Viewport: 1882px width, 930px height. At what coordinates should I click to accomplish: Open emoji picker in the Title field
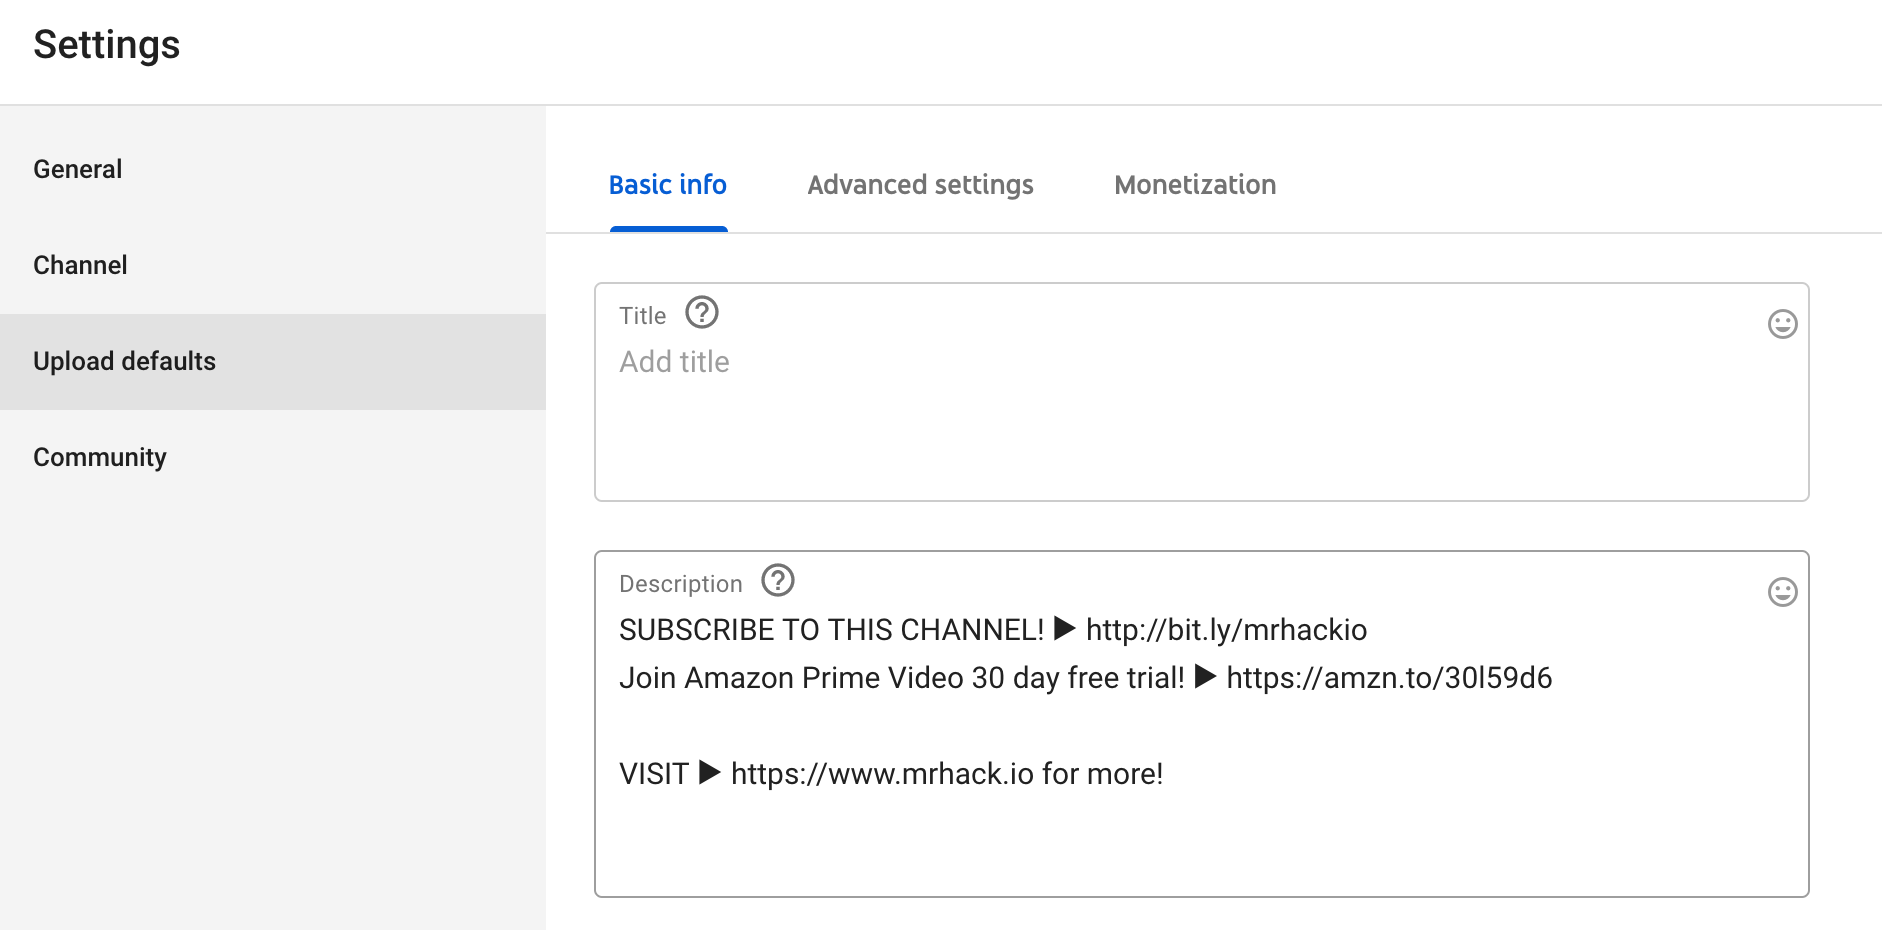pyautogui.click(x=1782, y=324)
